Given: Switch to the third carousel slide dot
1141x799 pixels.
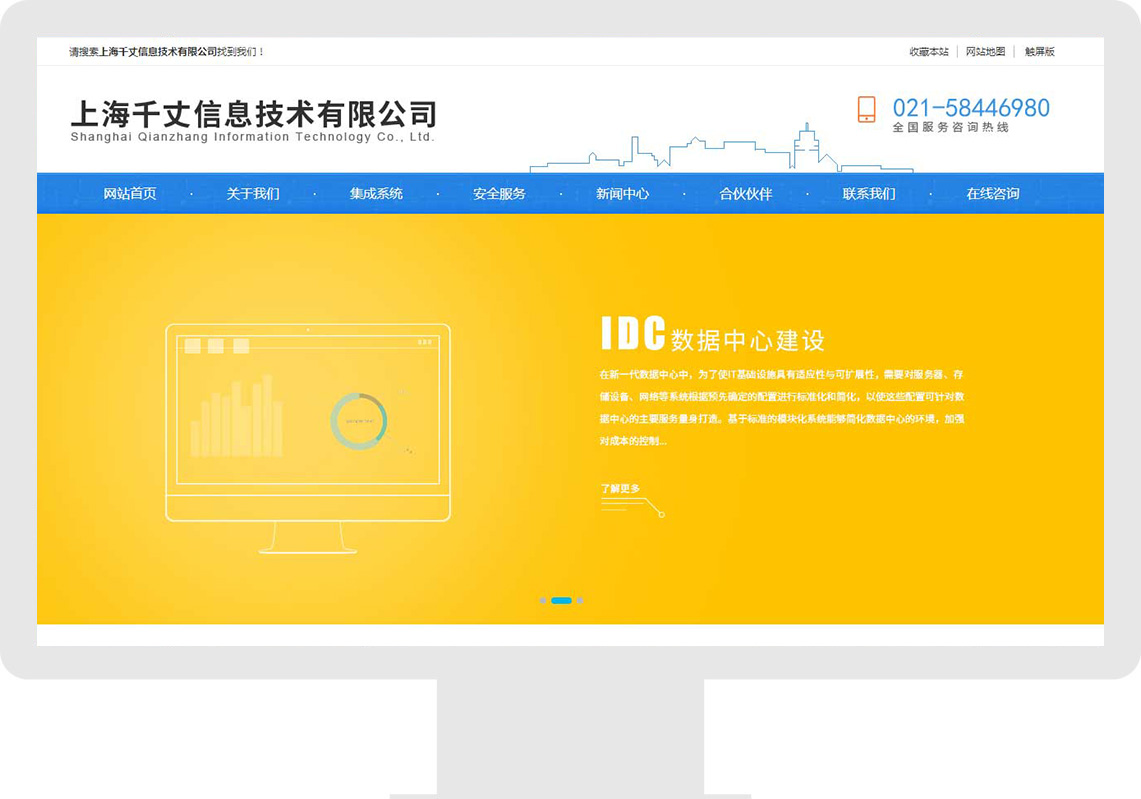Looking at the screenshot, I should tap(580, 601).
